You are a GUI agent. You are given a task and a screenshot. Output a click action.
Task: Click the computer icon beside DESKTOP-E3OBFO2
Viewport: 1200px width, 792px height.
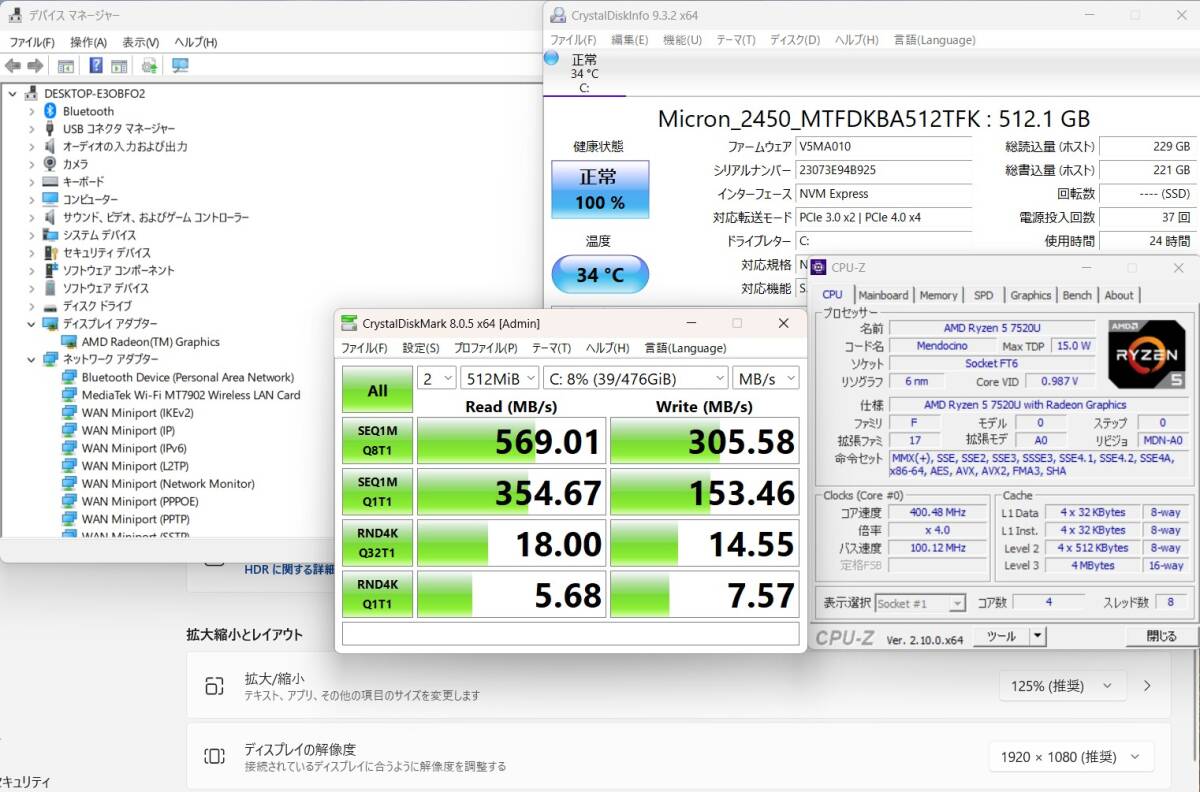[32, 93]
